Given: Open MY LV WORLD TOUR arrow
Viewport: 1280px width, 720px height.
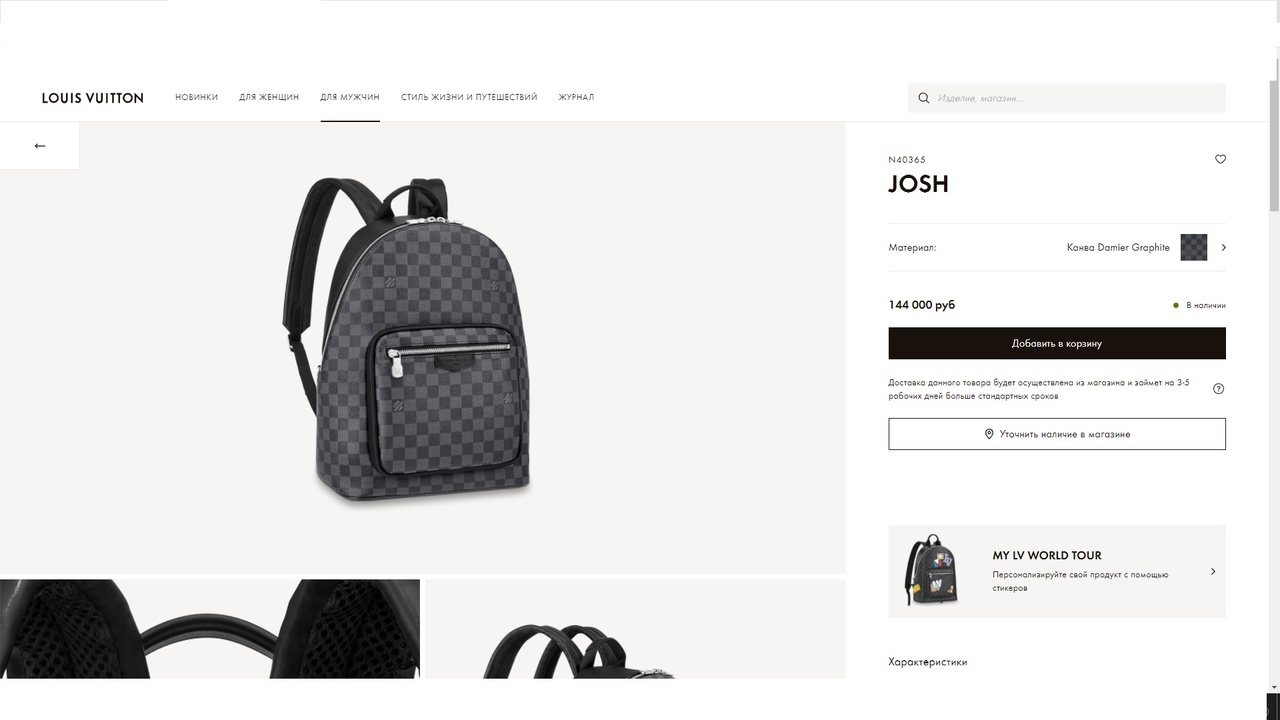Looking at the screenshot, I should pyautogui.click(x=1213, y=571).
